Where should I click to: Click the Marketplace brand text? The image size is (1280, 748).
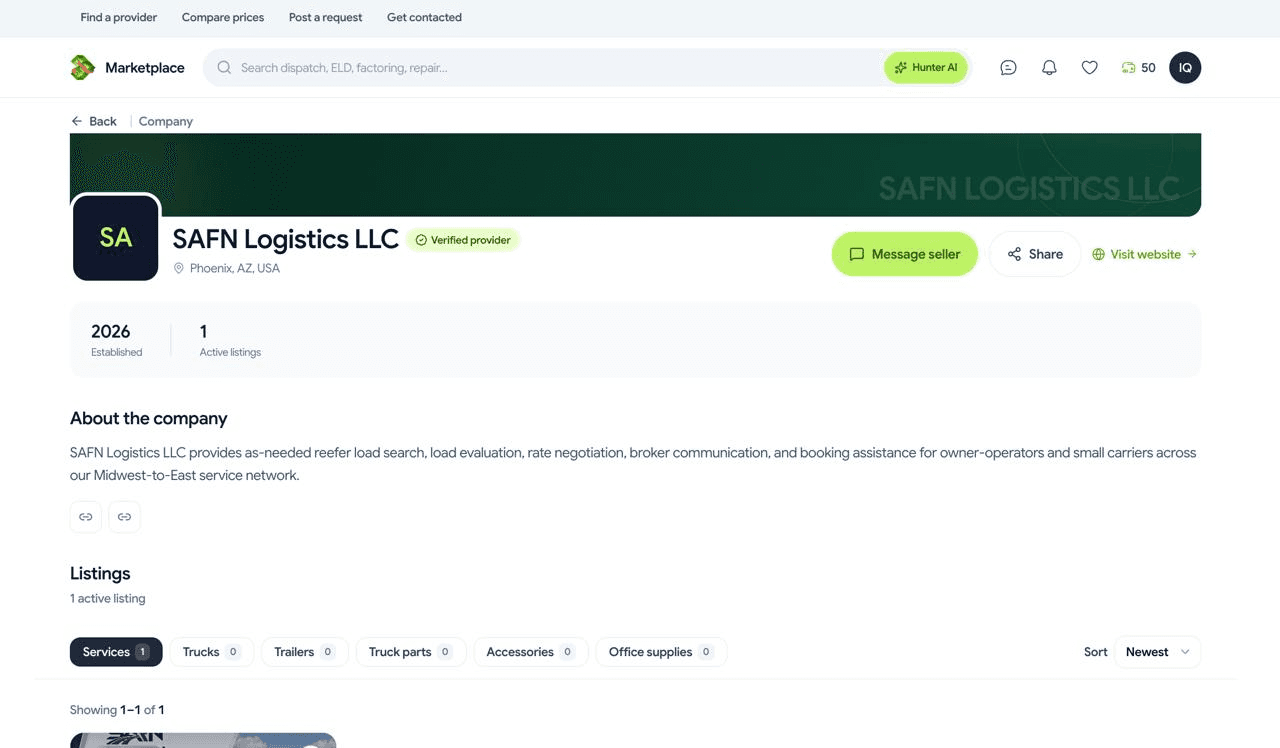click(x=145, y=67)
